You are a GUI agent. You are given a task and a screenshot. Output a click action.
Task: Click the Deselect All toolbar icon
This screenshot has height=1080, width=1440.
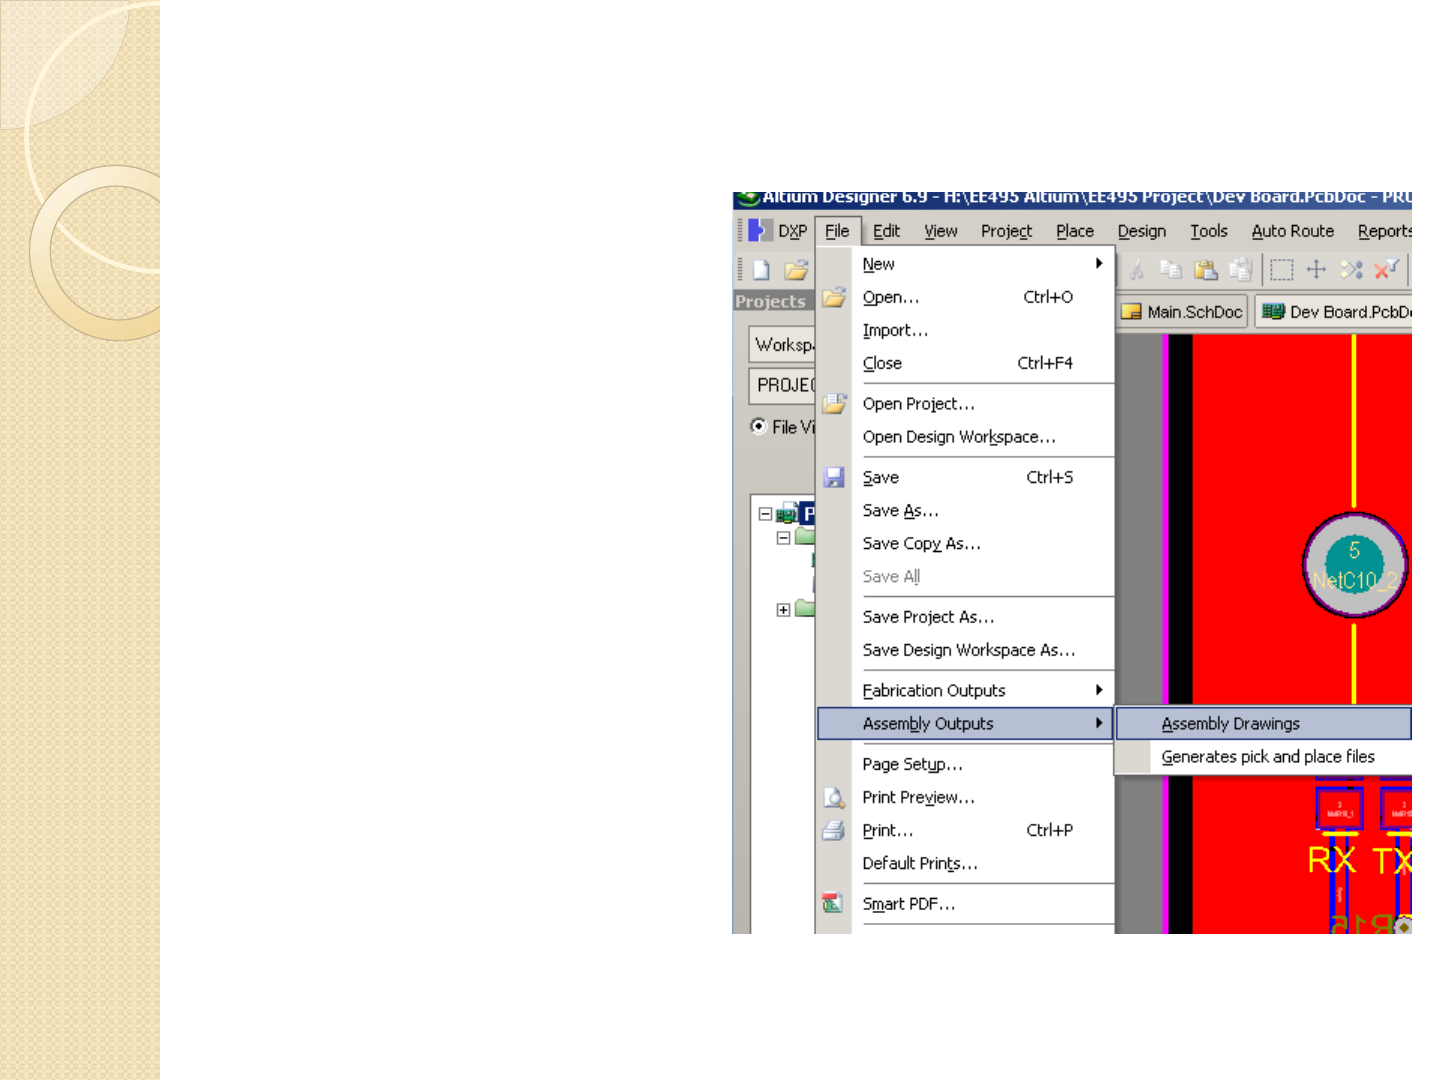point(1352,269)
